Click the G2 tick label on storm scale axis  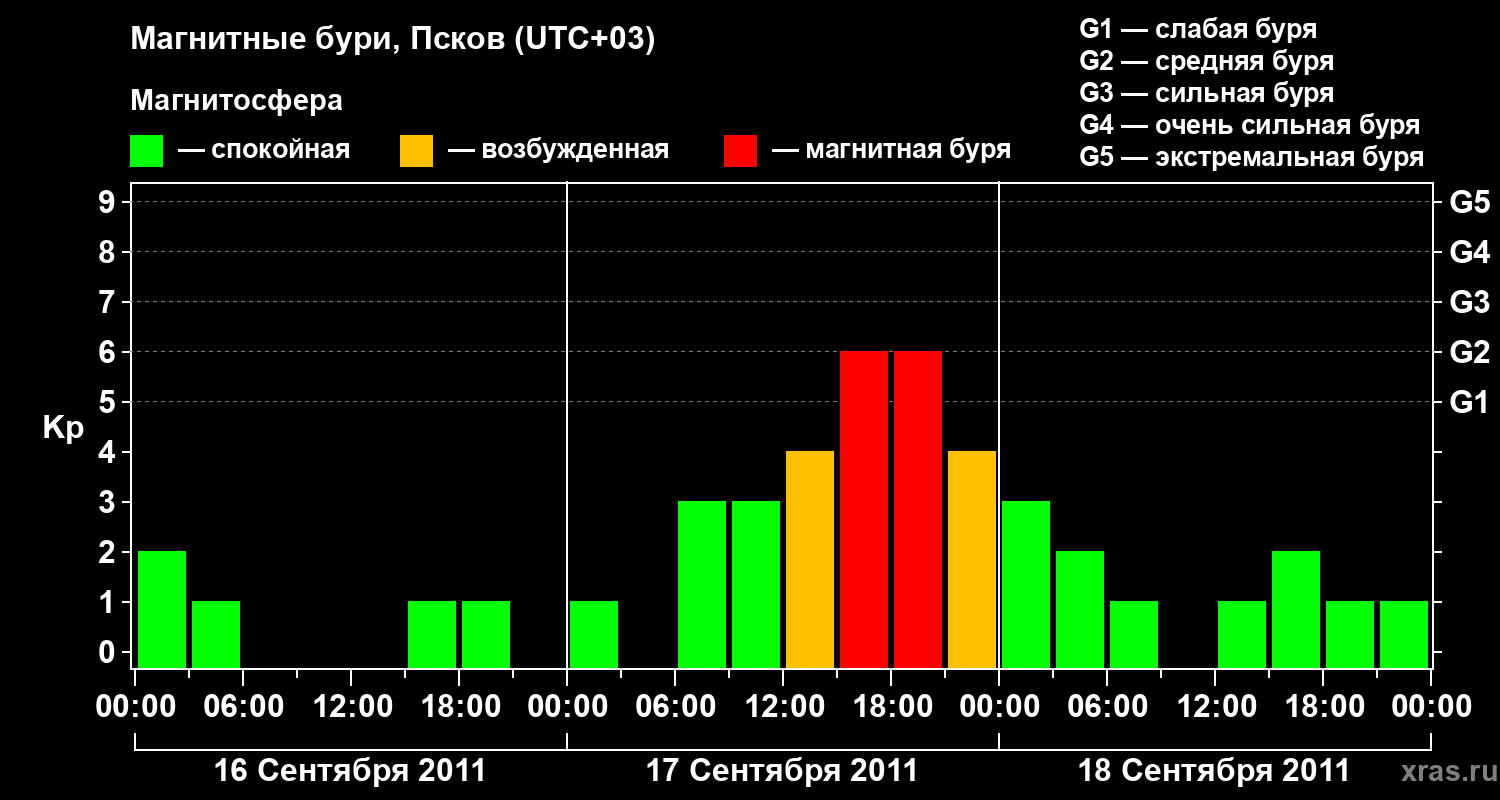(1470, 353)
